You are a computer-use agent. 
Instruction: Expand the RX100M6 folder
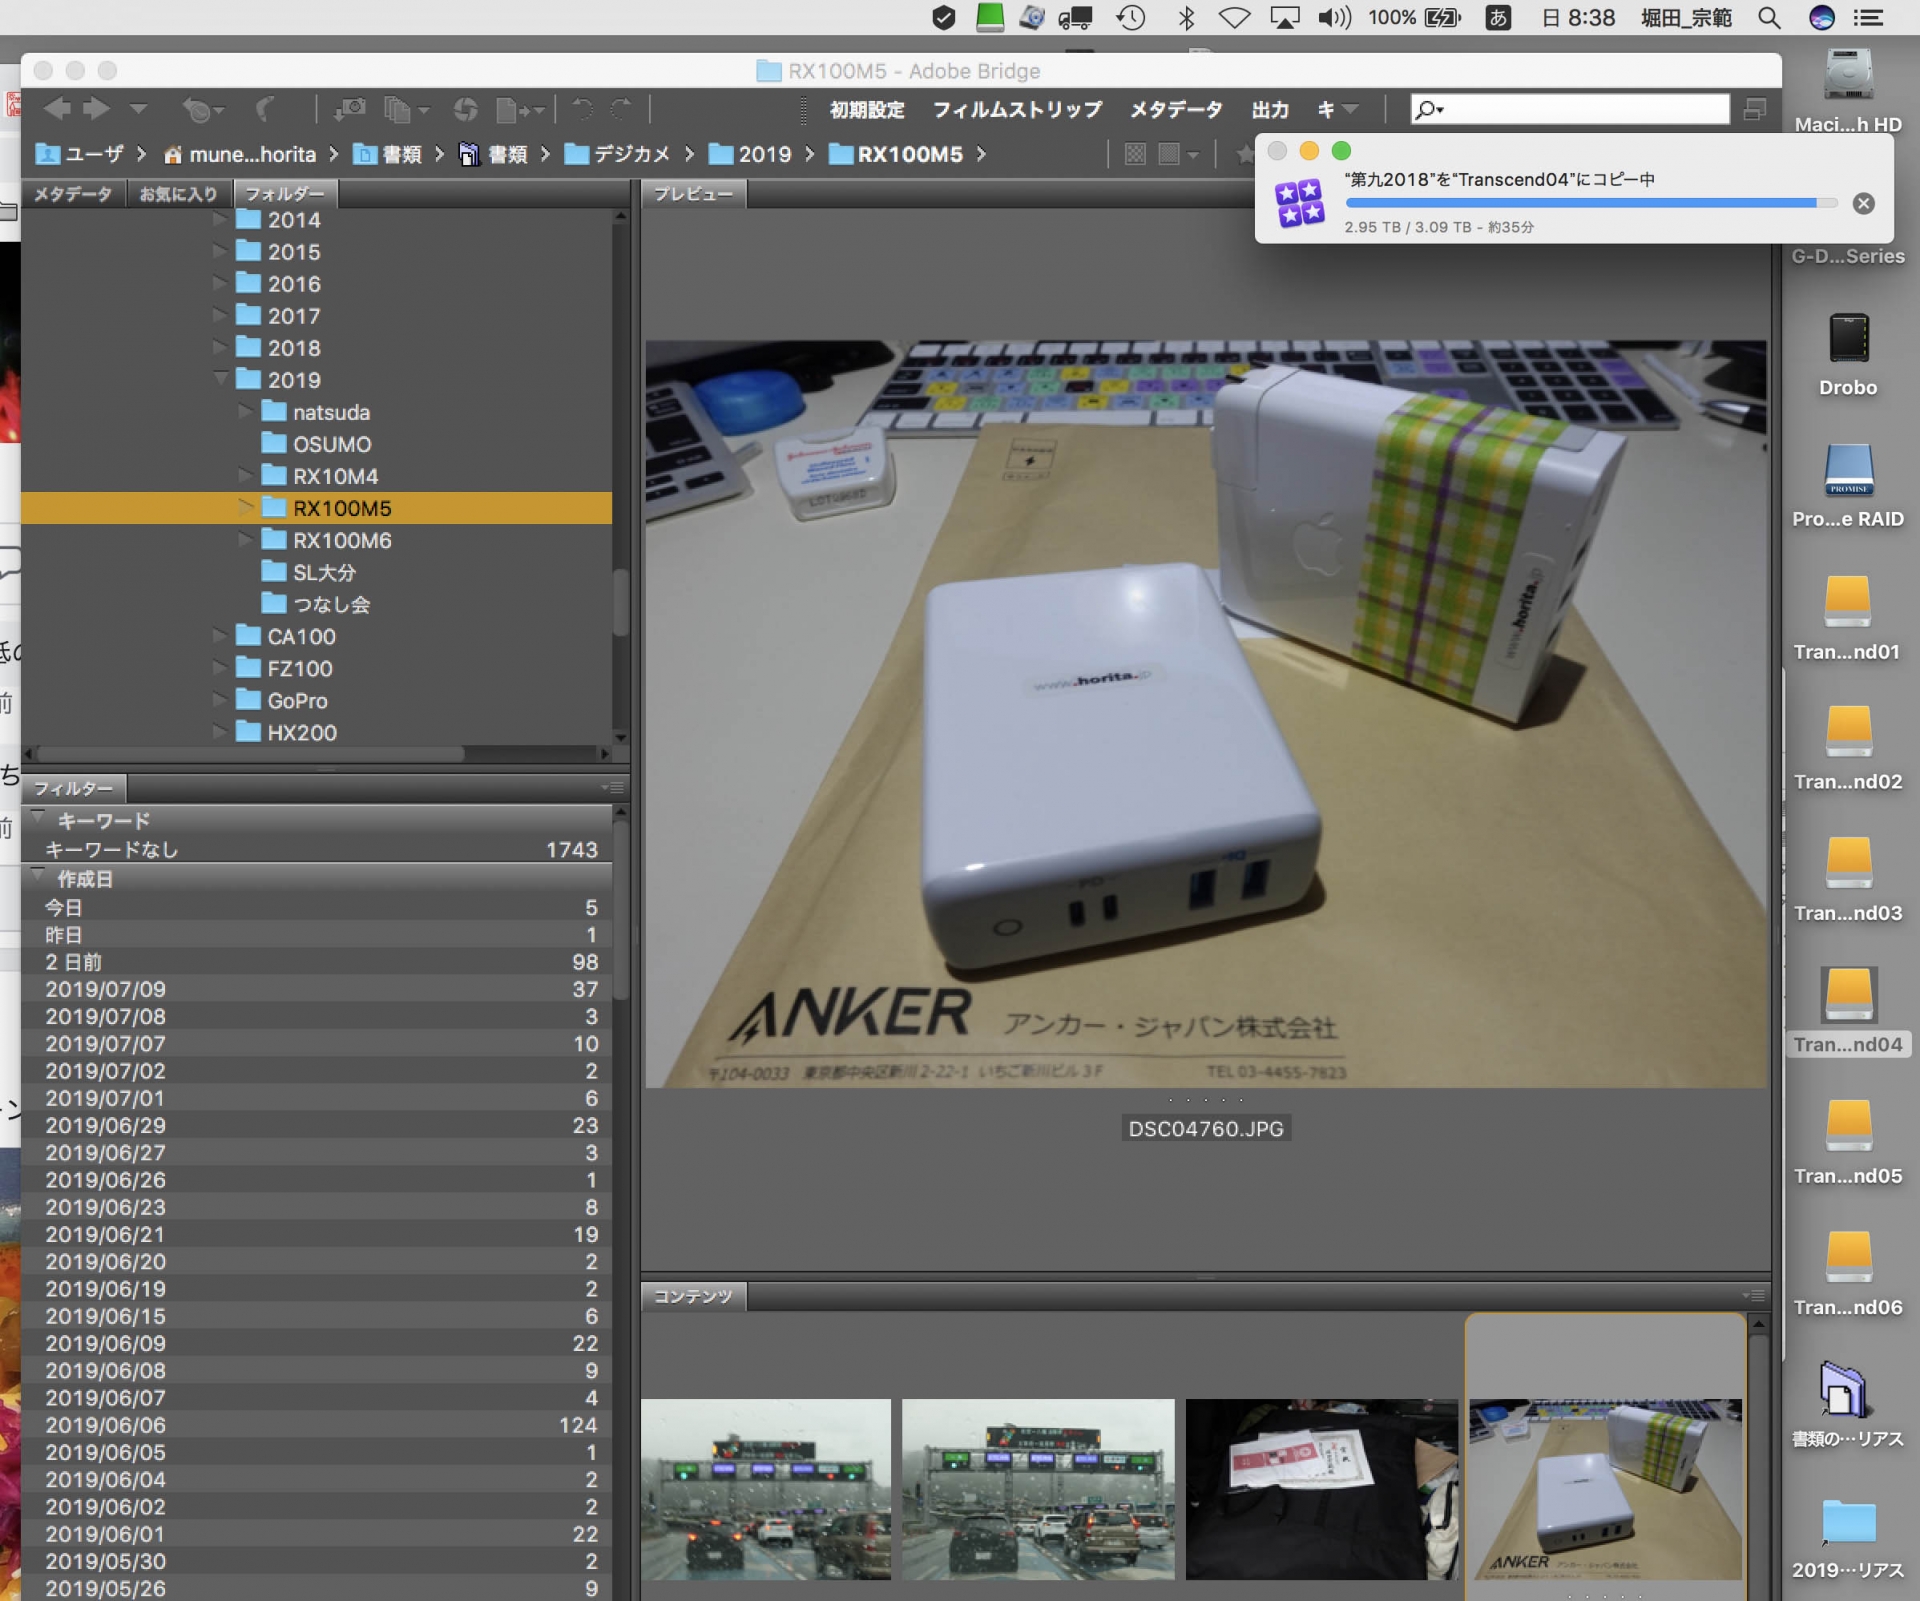(x=245, y=539)
